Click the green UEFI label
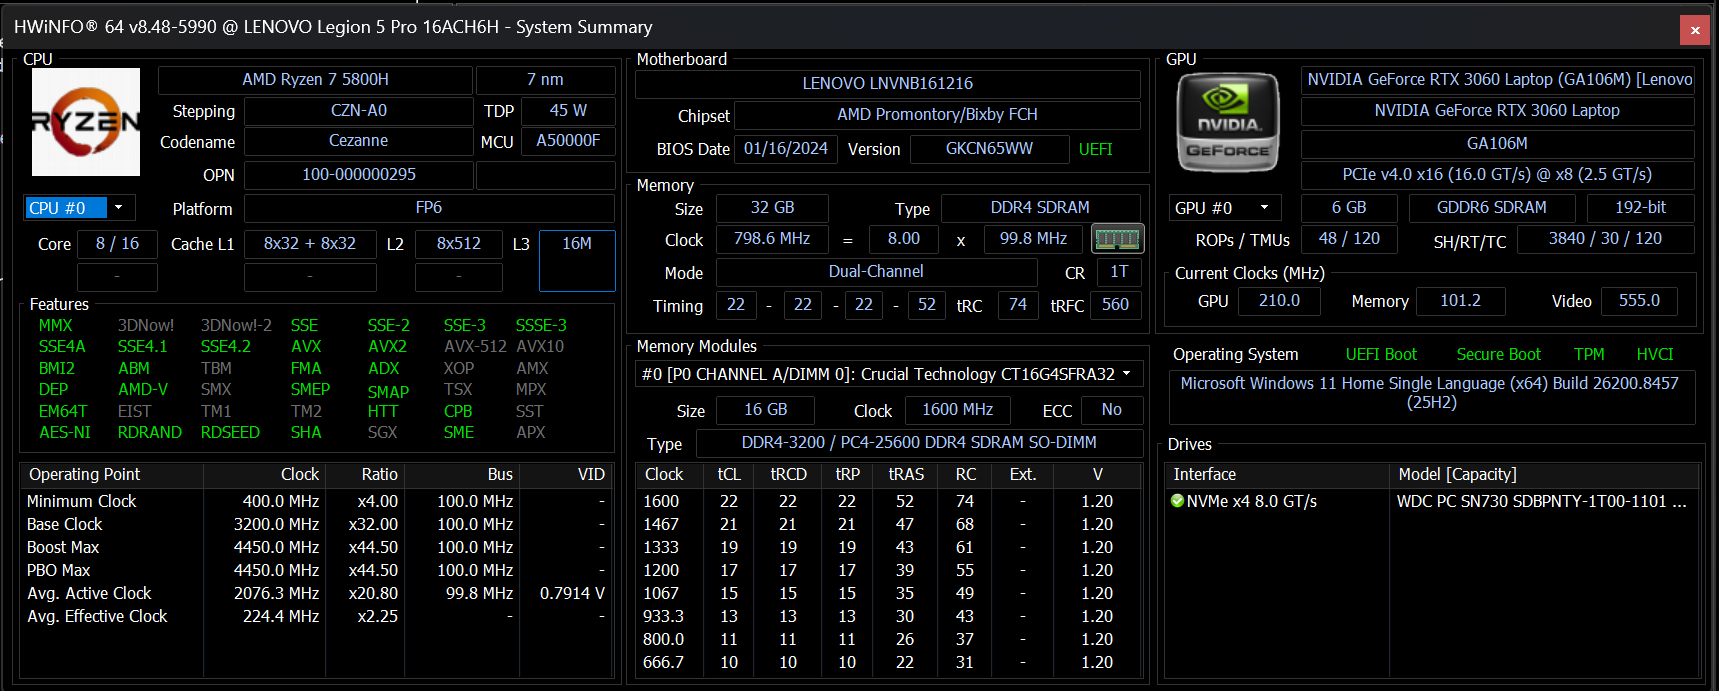 tap(1095, 149)
